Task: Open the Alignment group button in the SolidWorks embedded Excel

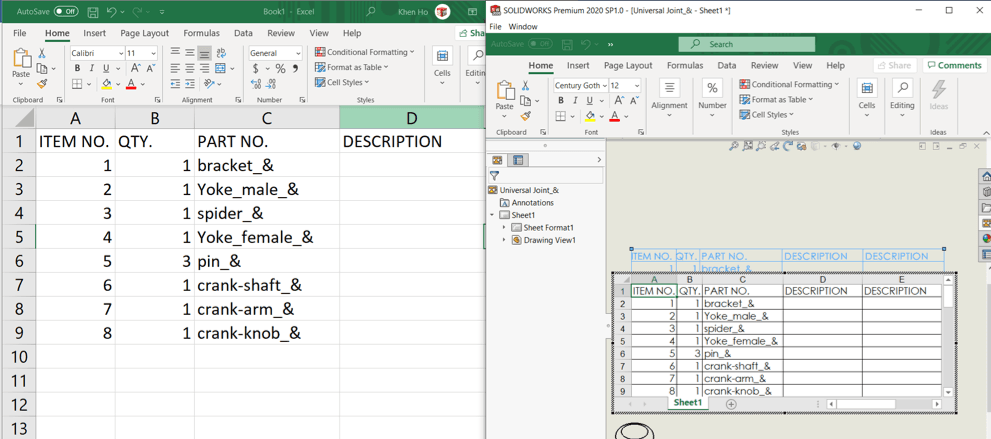Action: 669,97
